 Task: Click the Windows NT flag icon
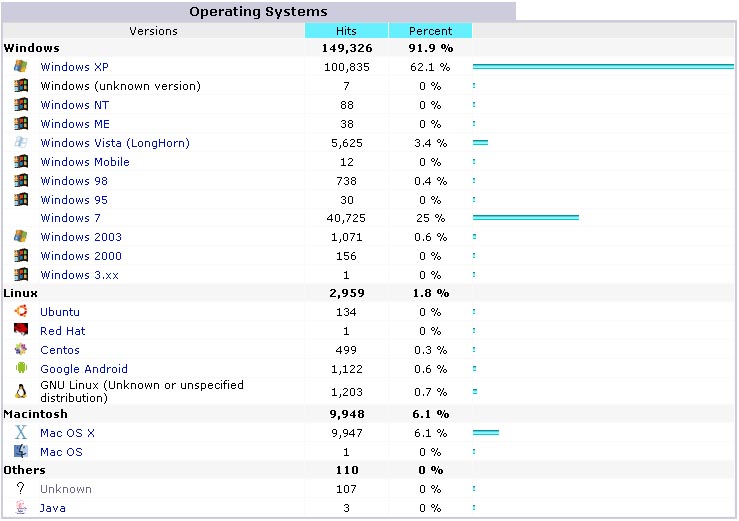(x=21, y=104)
